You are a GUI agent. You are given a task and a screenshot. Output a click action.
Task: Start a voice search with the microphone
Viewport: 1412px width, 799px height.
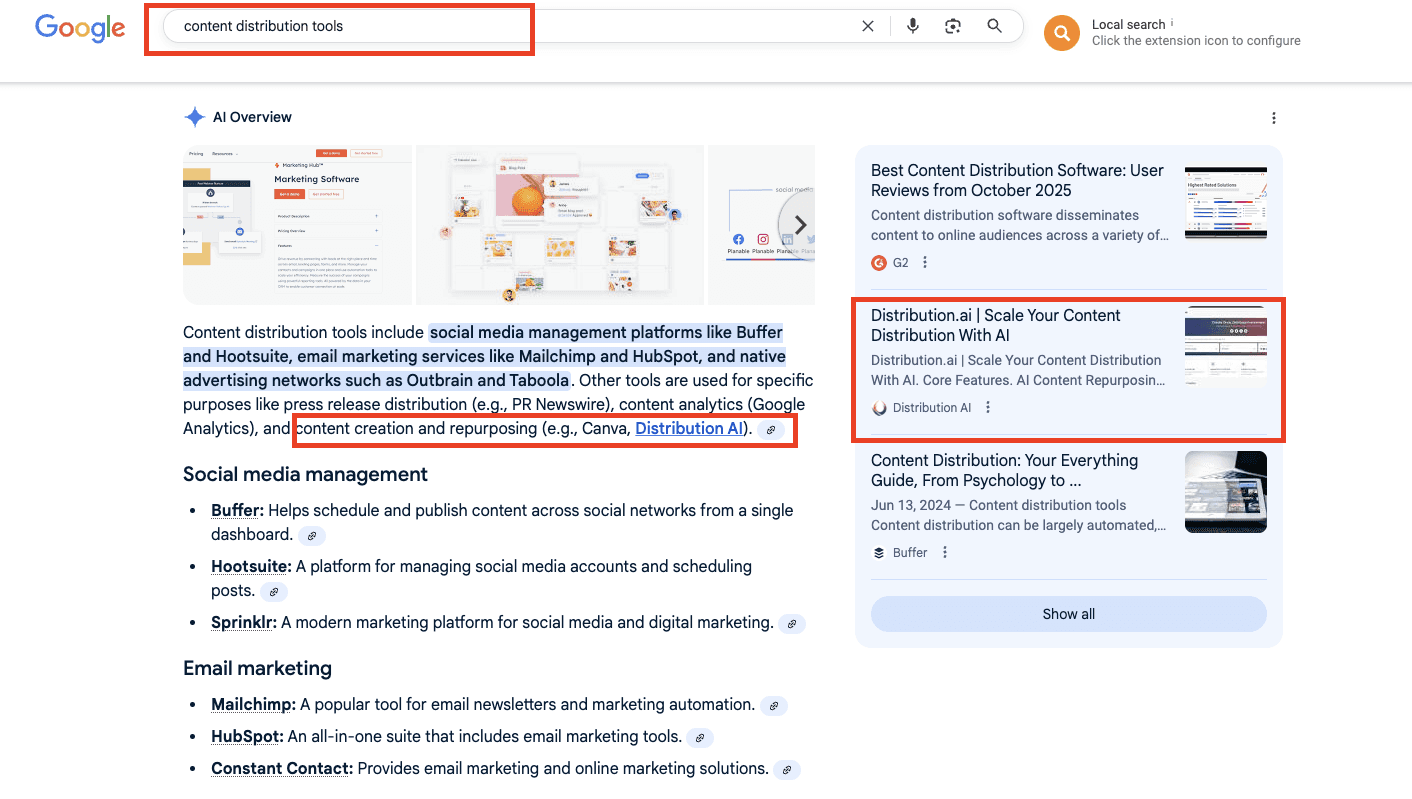(x=913, y=26)
